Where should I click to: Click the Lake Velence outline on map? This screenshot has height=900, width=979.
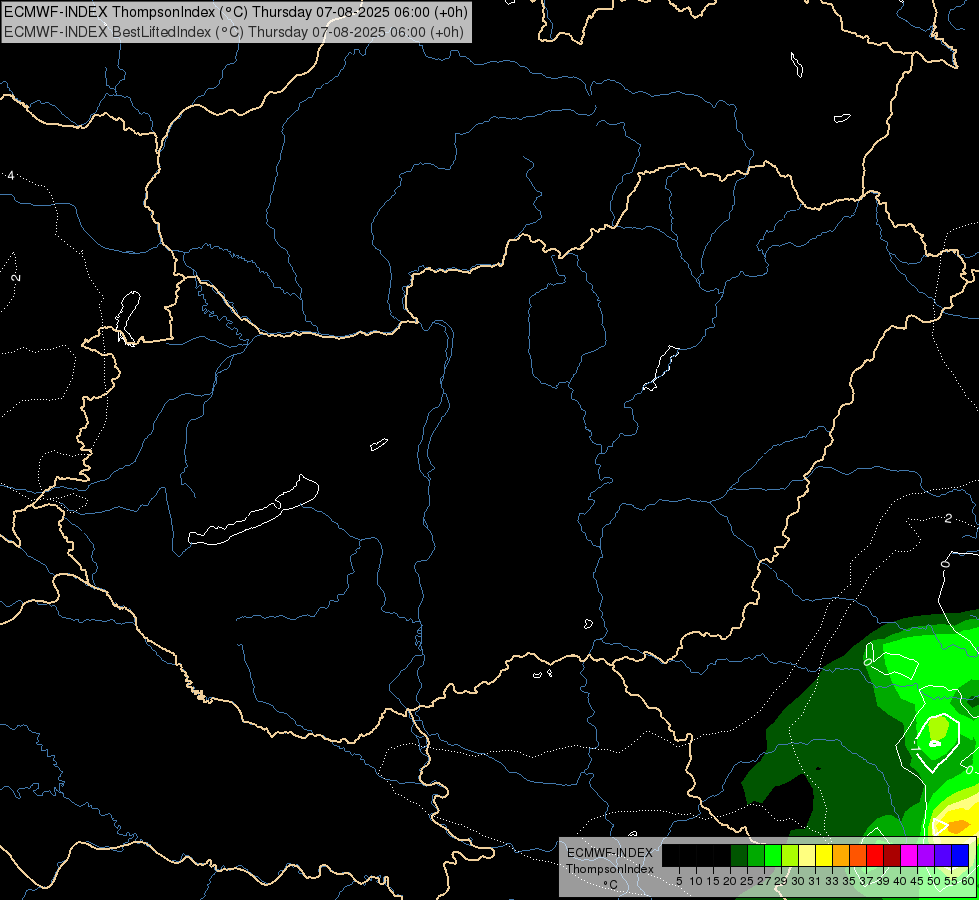pos(378,444)
